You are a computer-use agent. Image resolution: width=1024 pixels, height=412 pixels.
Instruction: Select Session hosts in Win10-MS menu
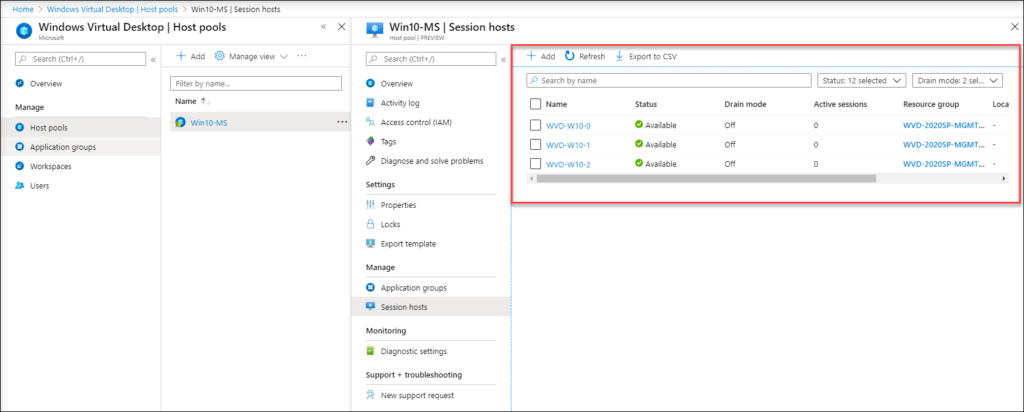coord(431,307)
